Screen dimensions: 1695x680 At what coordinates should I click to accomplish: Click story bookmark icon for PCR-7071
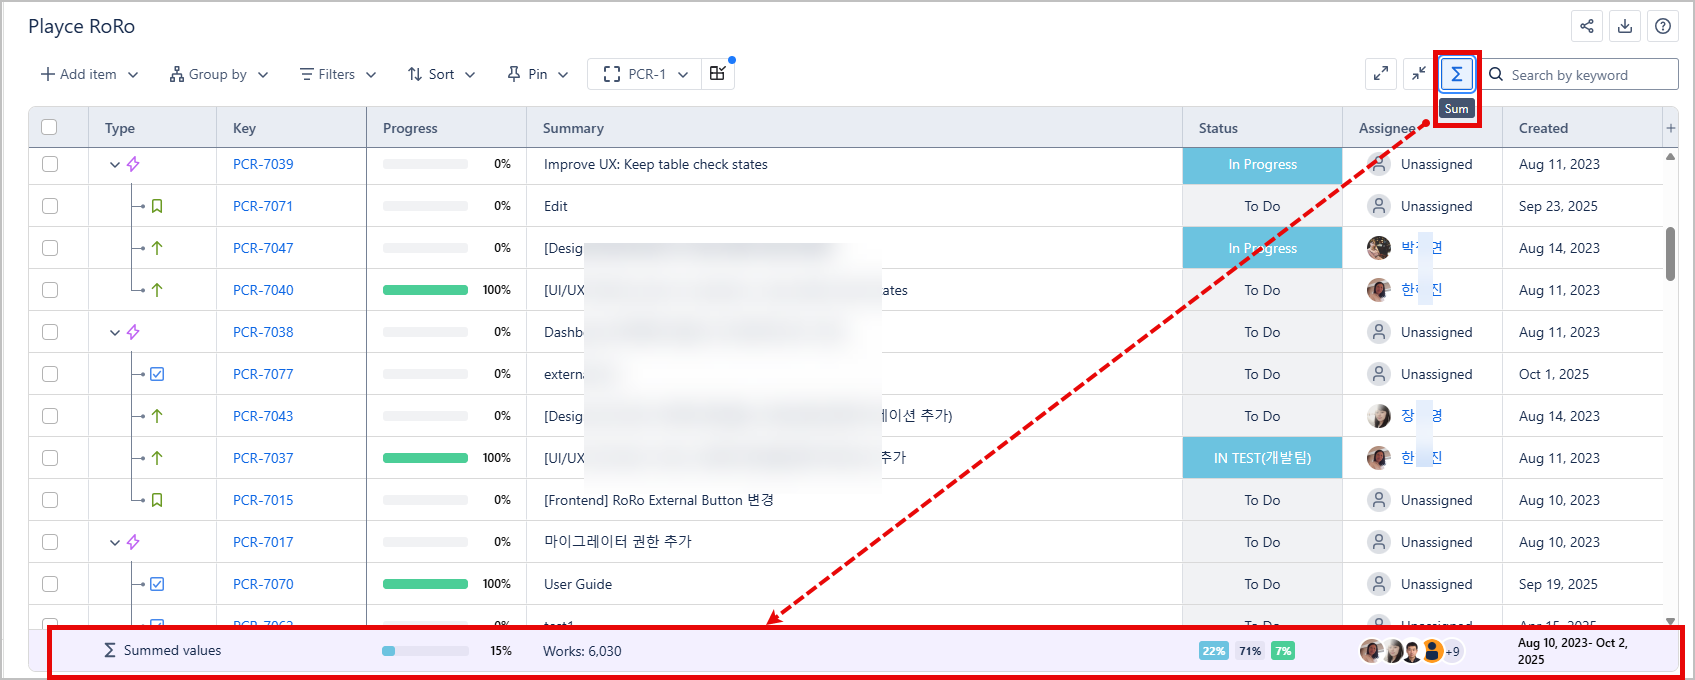(x=157, y=206)
